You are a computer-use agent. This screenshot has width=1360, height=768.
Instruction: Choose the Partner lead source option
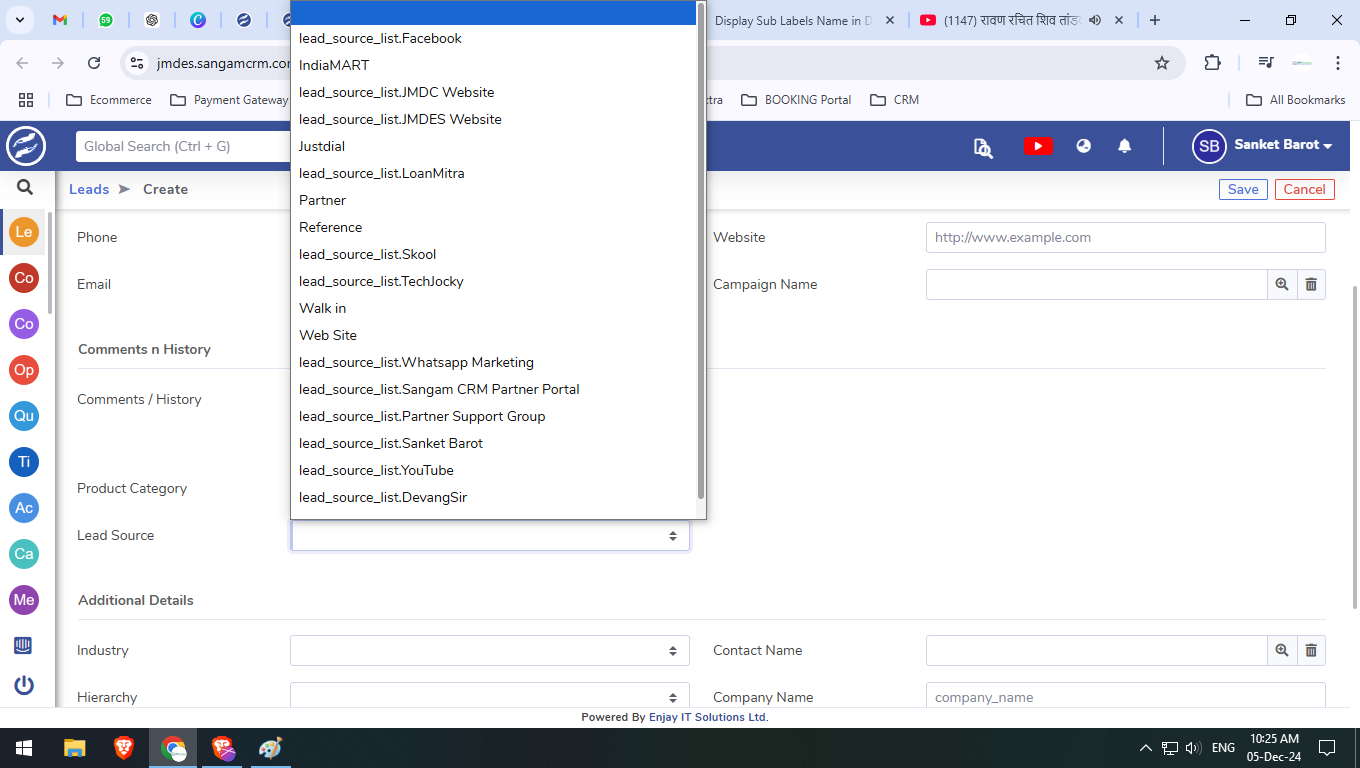(493, 200)
